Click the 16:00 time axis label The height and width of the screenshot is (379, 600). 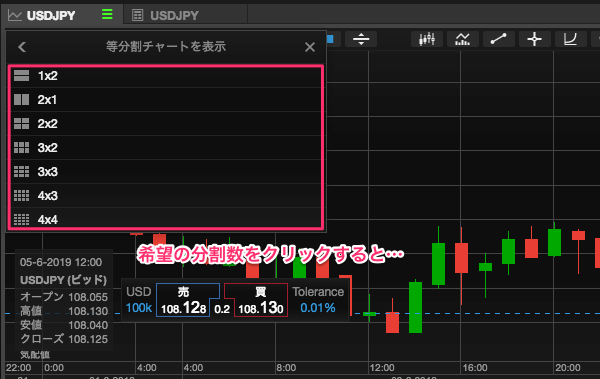475,368
